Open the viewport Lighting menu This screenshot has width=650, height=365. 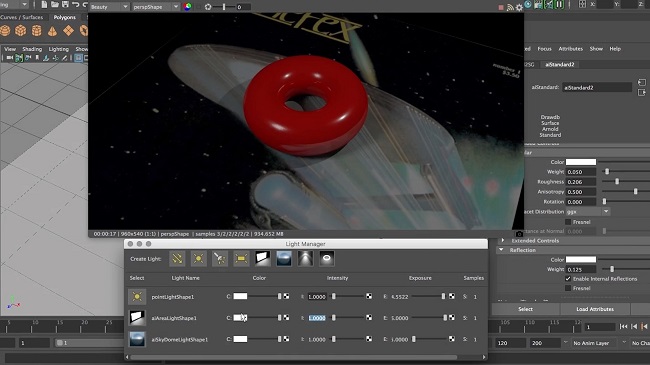[x=59, y=49]
